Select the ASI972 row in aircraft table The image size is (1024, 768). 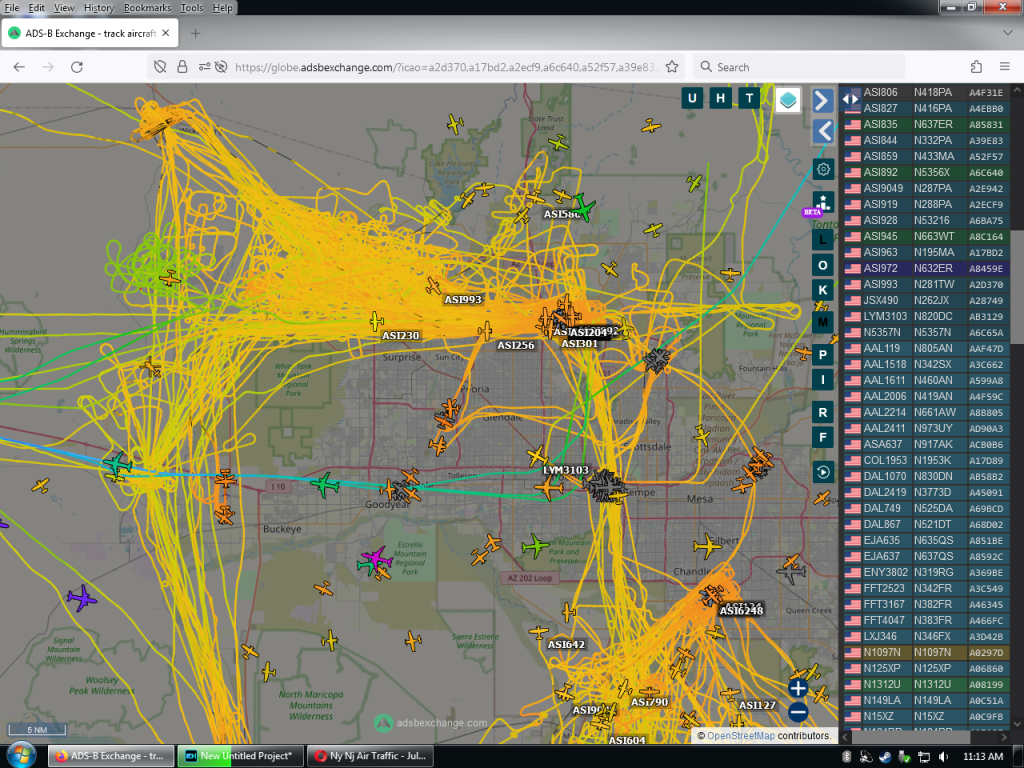click(x=926, y=268)
